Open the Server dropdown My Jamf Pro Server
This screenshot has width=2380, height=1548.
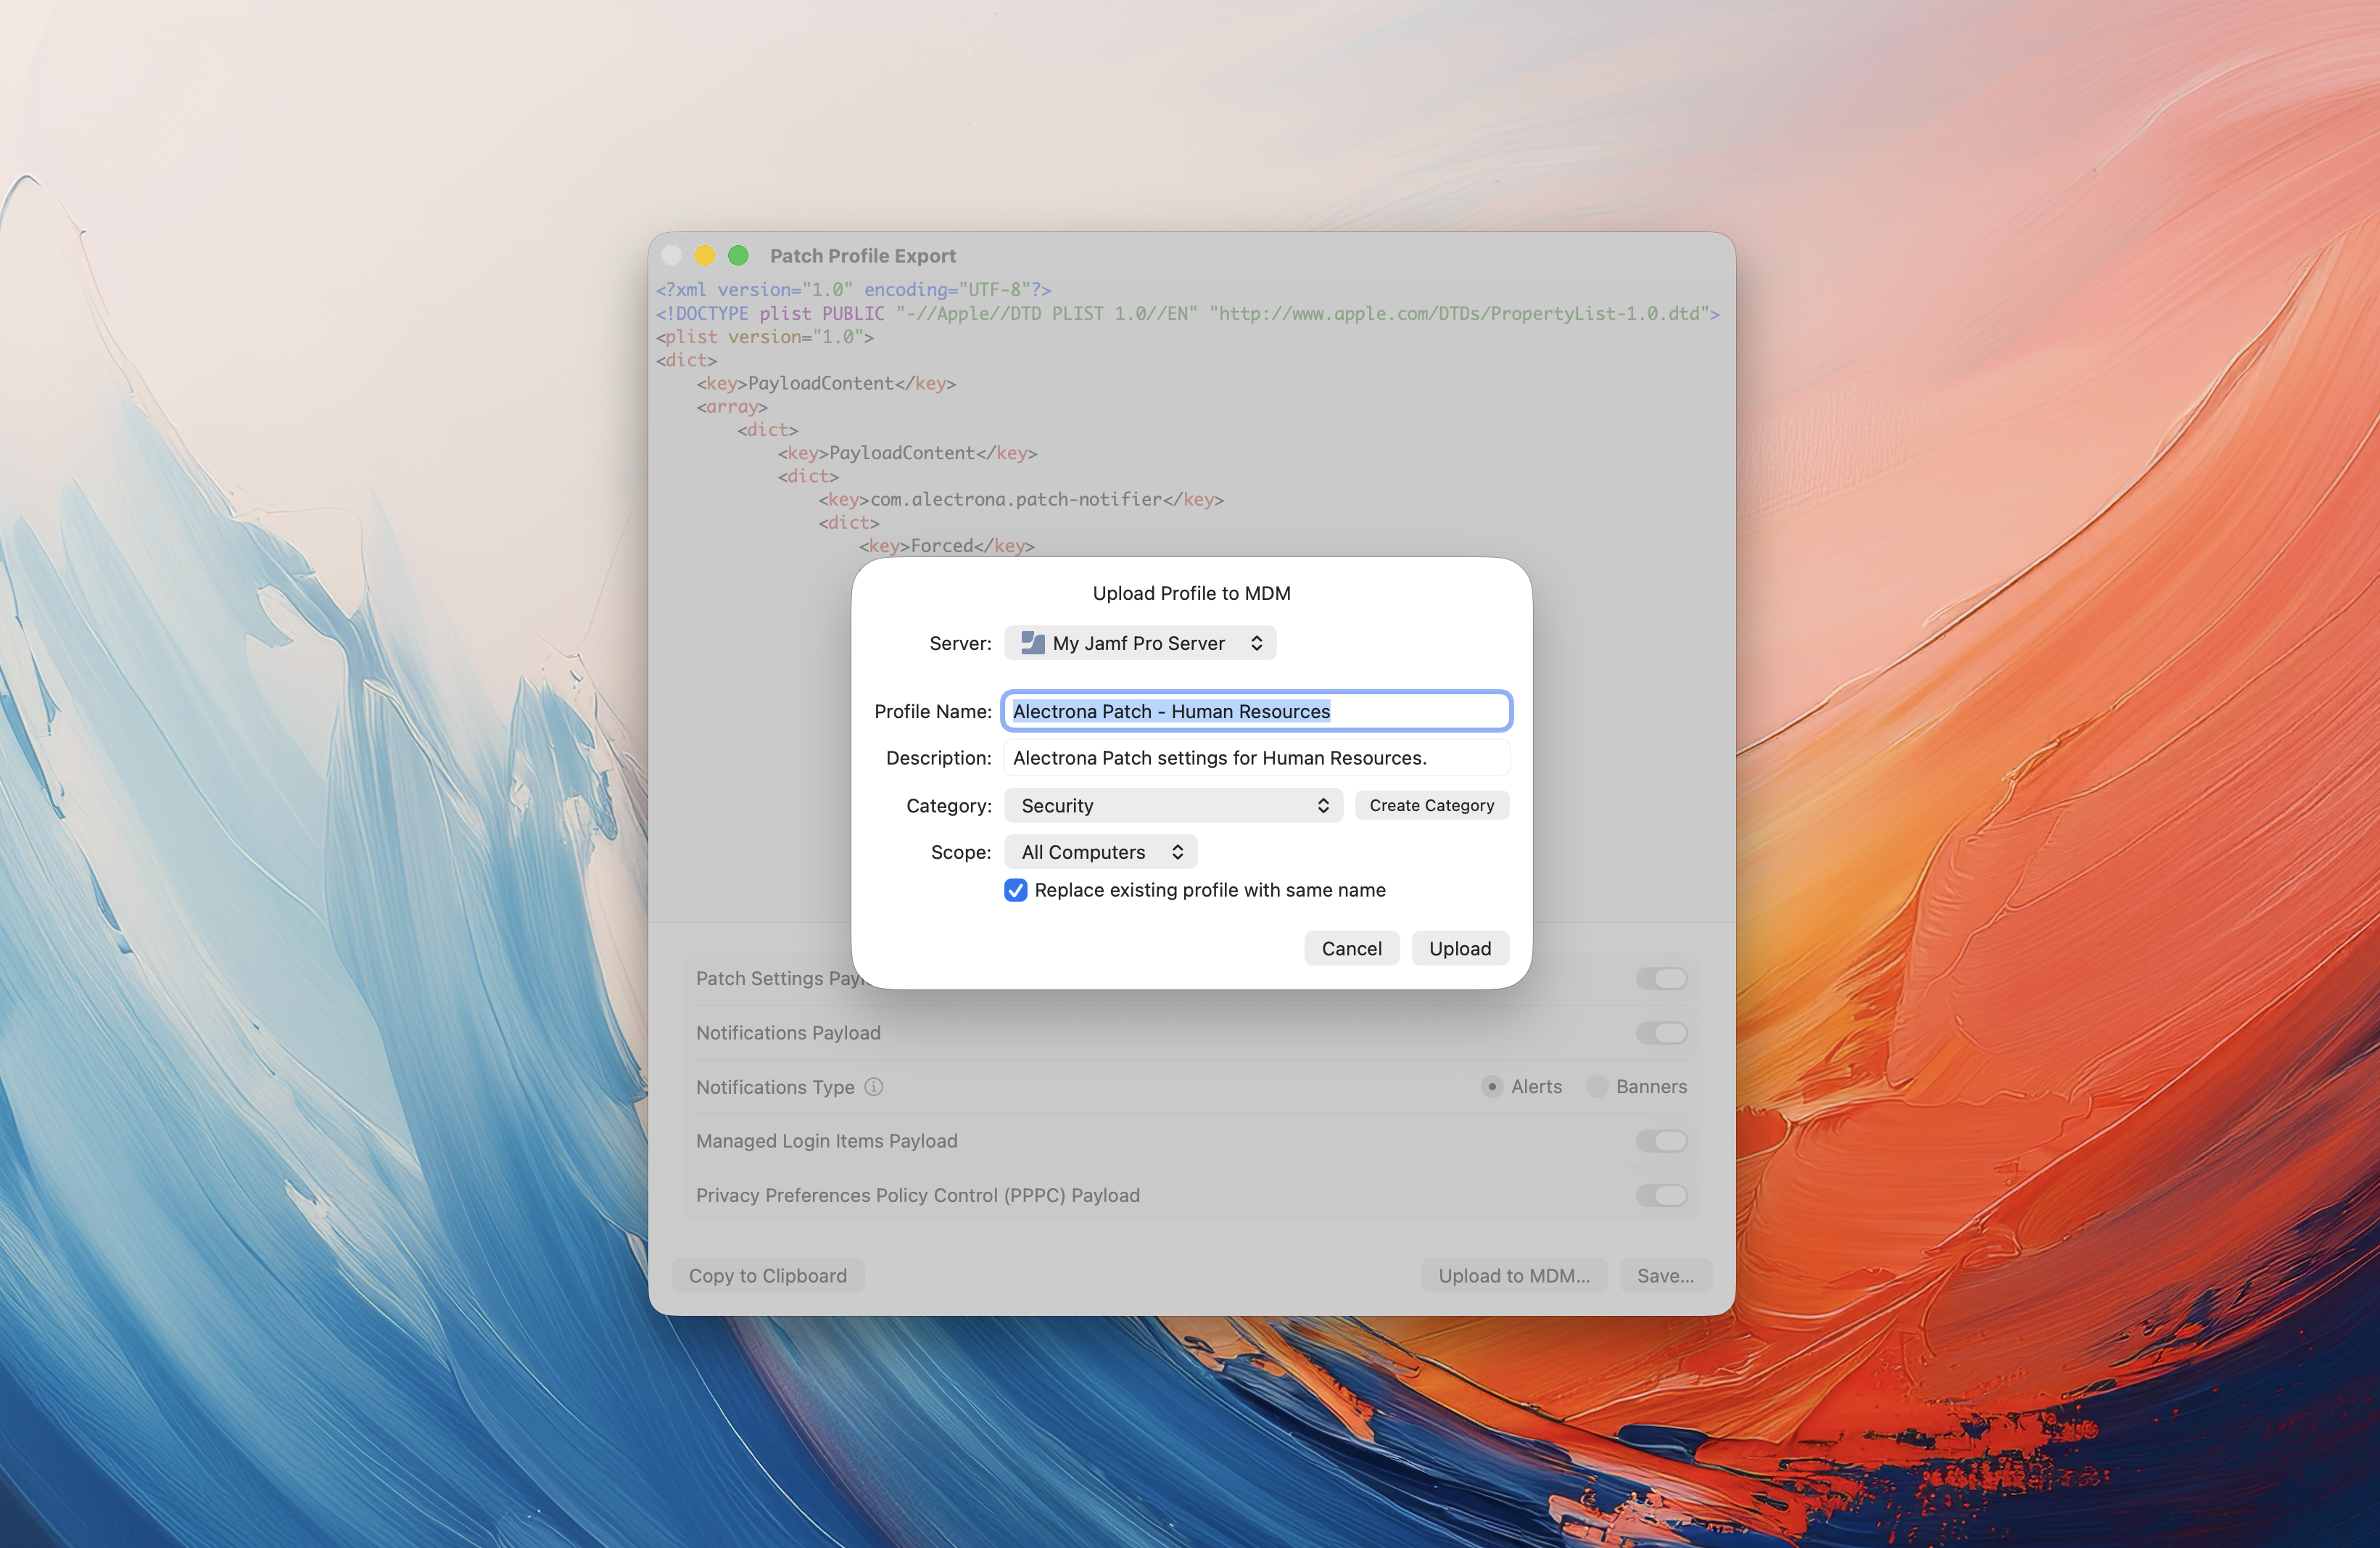(1140, 643)
